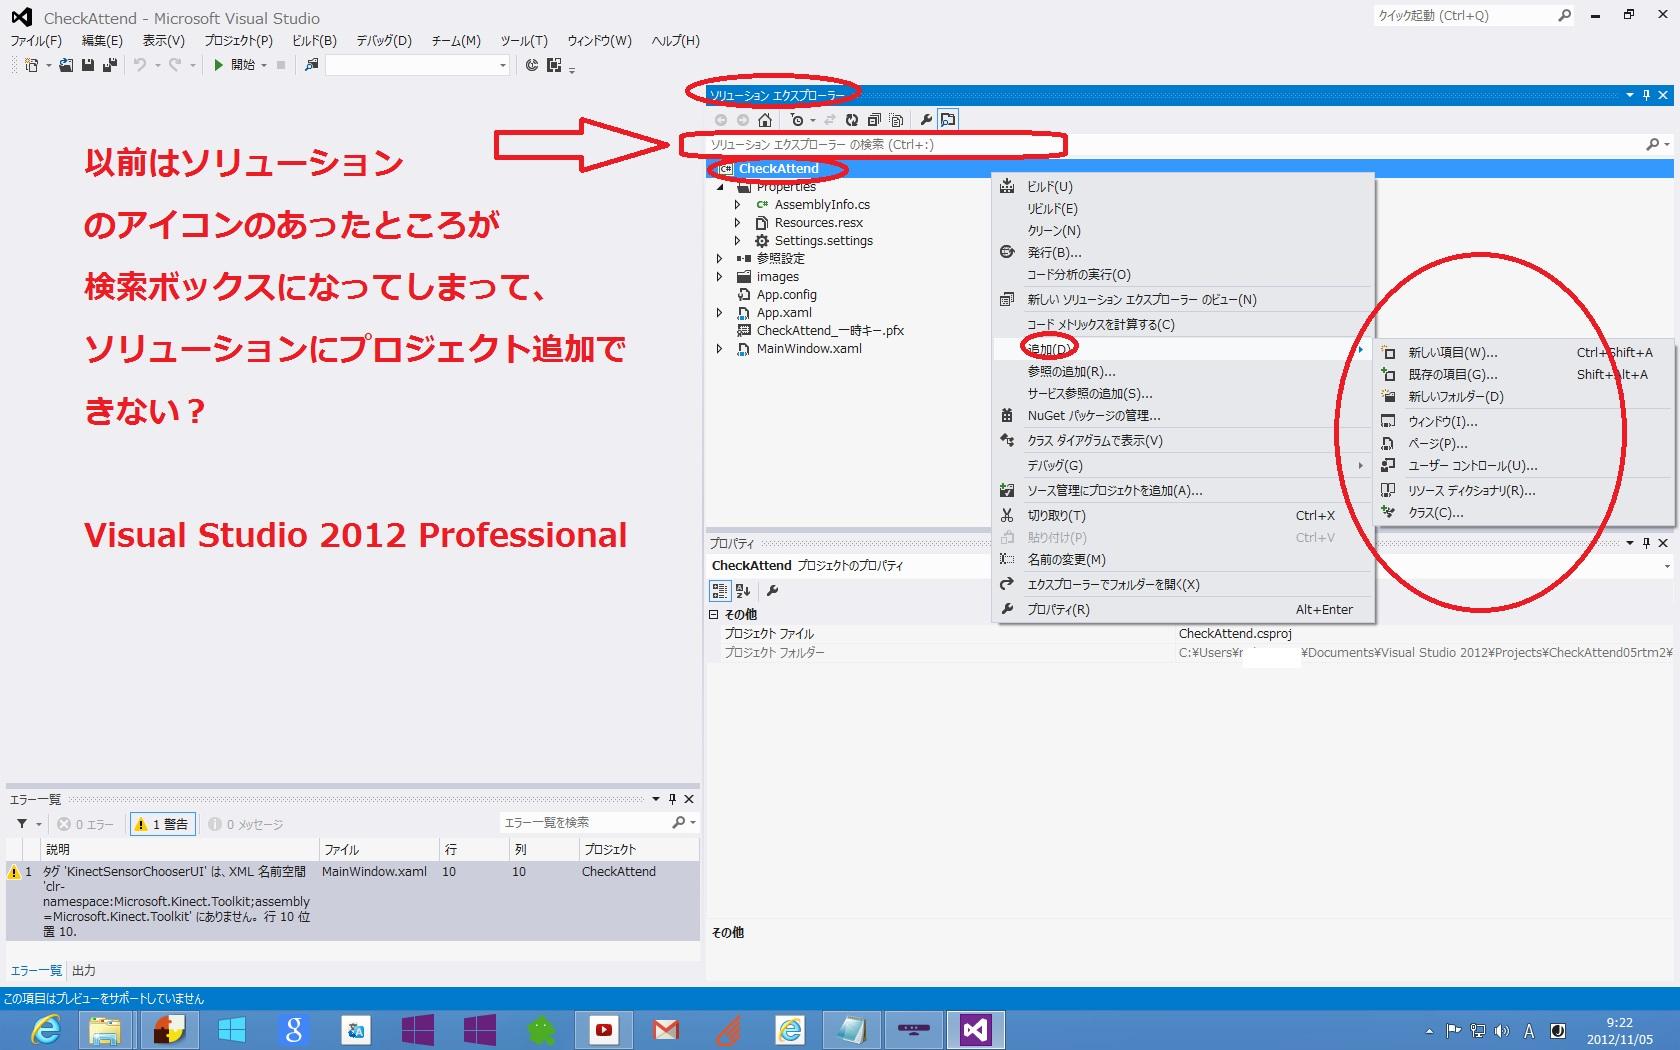The image size is (1680, 1050).
Task: Open Internet Explorer from the taskbar
Action: tap(45, 1029)
